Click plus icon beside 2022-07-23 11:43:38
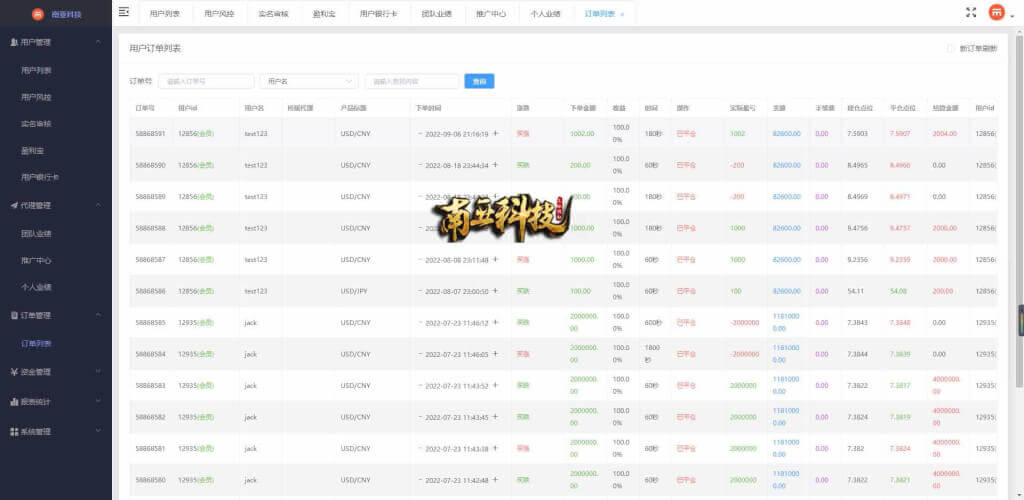Viewport: 1024px width, 500px height. (x=495, y=448)
